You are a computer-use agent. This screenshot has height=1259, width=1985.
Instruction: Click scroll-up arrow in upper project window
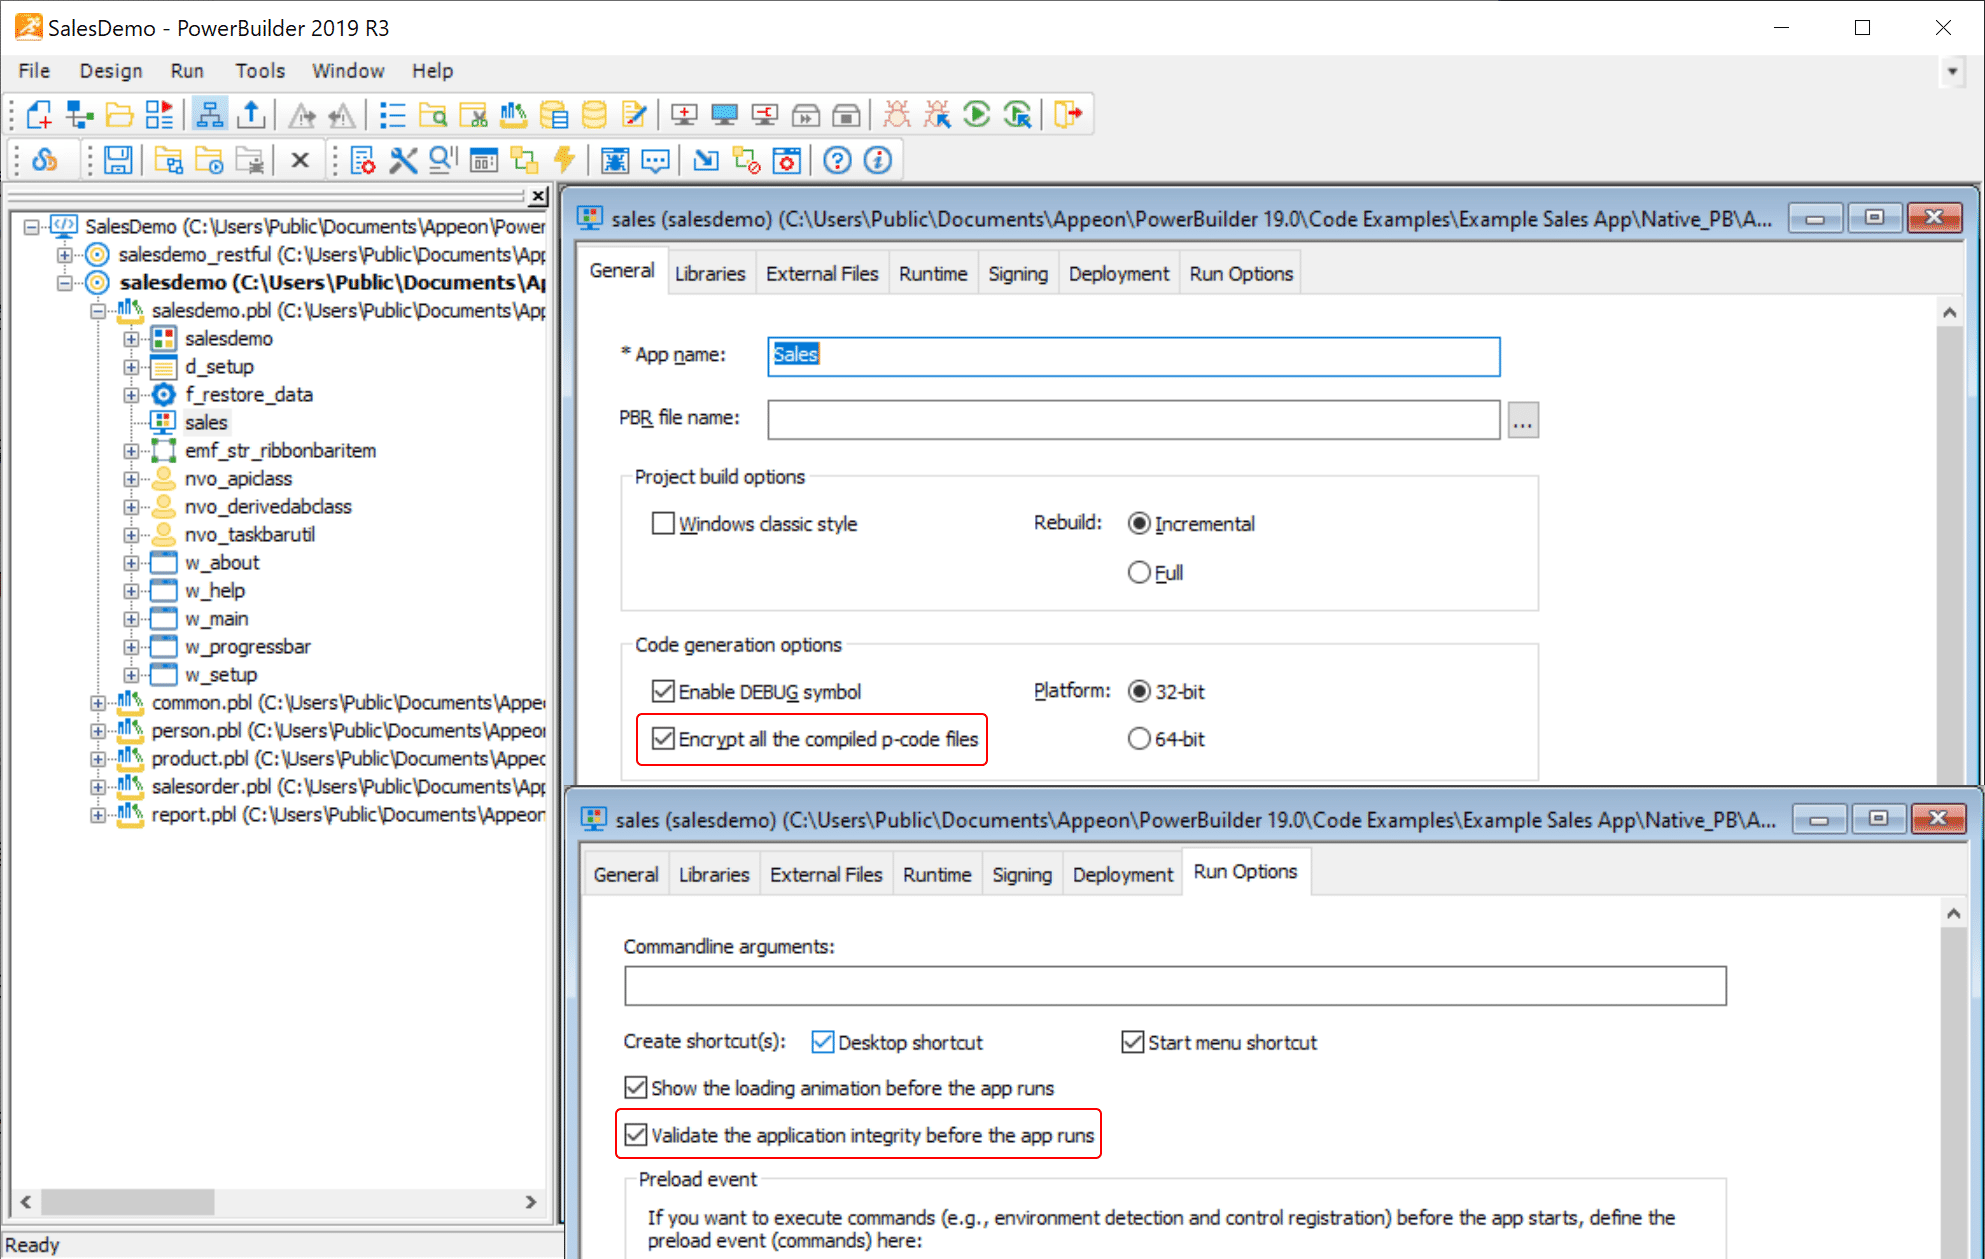point(1949,313)
